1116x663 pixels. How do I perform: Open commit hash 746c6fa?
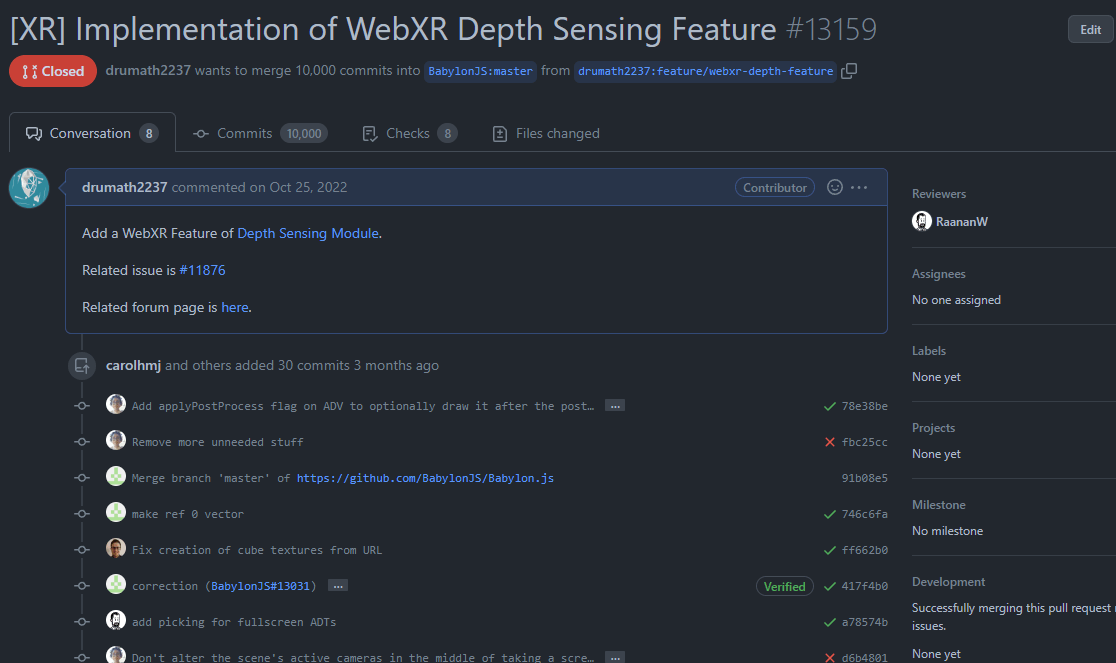pos(864,514)
